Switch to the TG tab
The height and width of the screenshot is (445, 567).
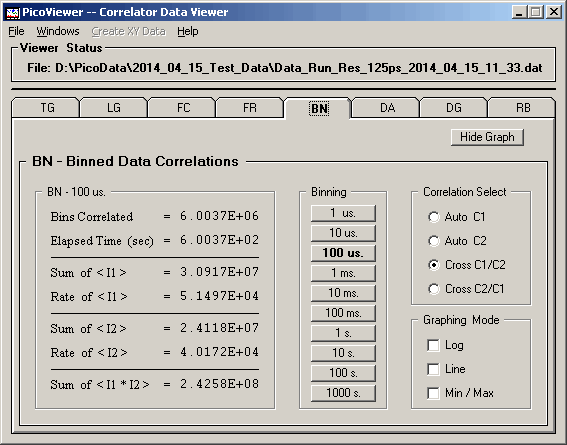pos(46,108)
